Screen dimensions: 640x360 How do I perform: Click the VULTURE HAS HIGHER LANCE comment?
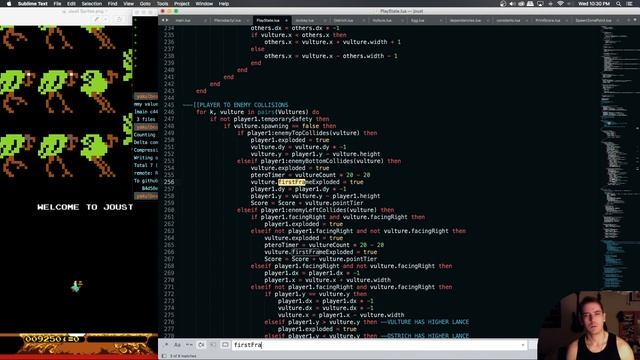(424, 322)
